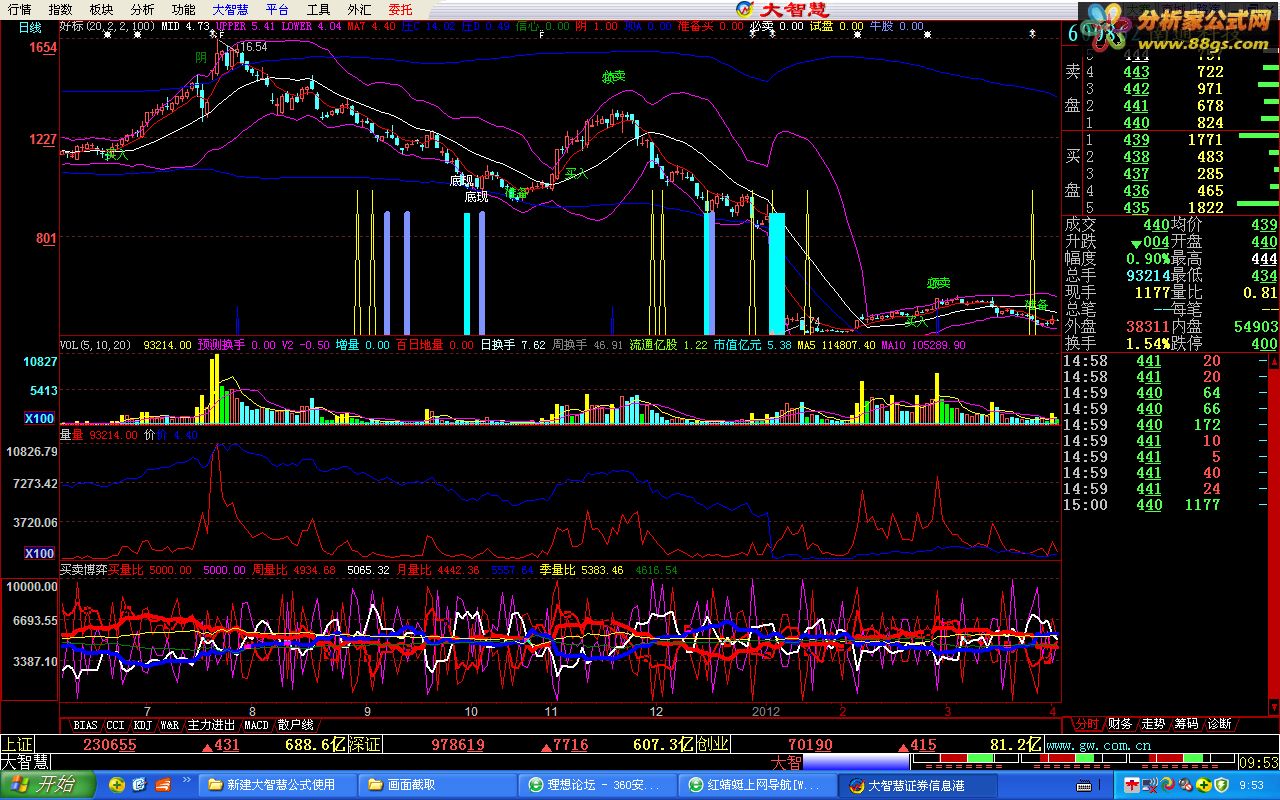
Task: Open the 工具 menu
Action: pyautogui.click(x=318, y=9)
